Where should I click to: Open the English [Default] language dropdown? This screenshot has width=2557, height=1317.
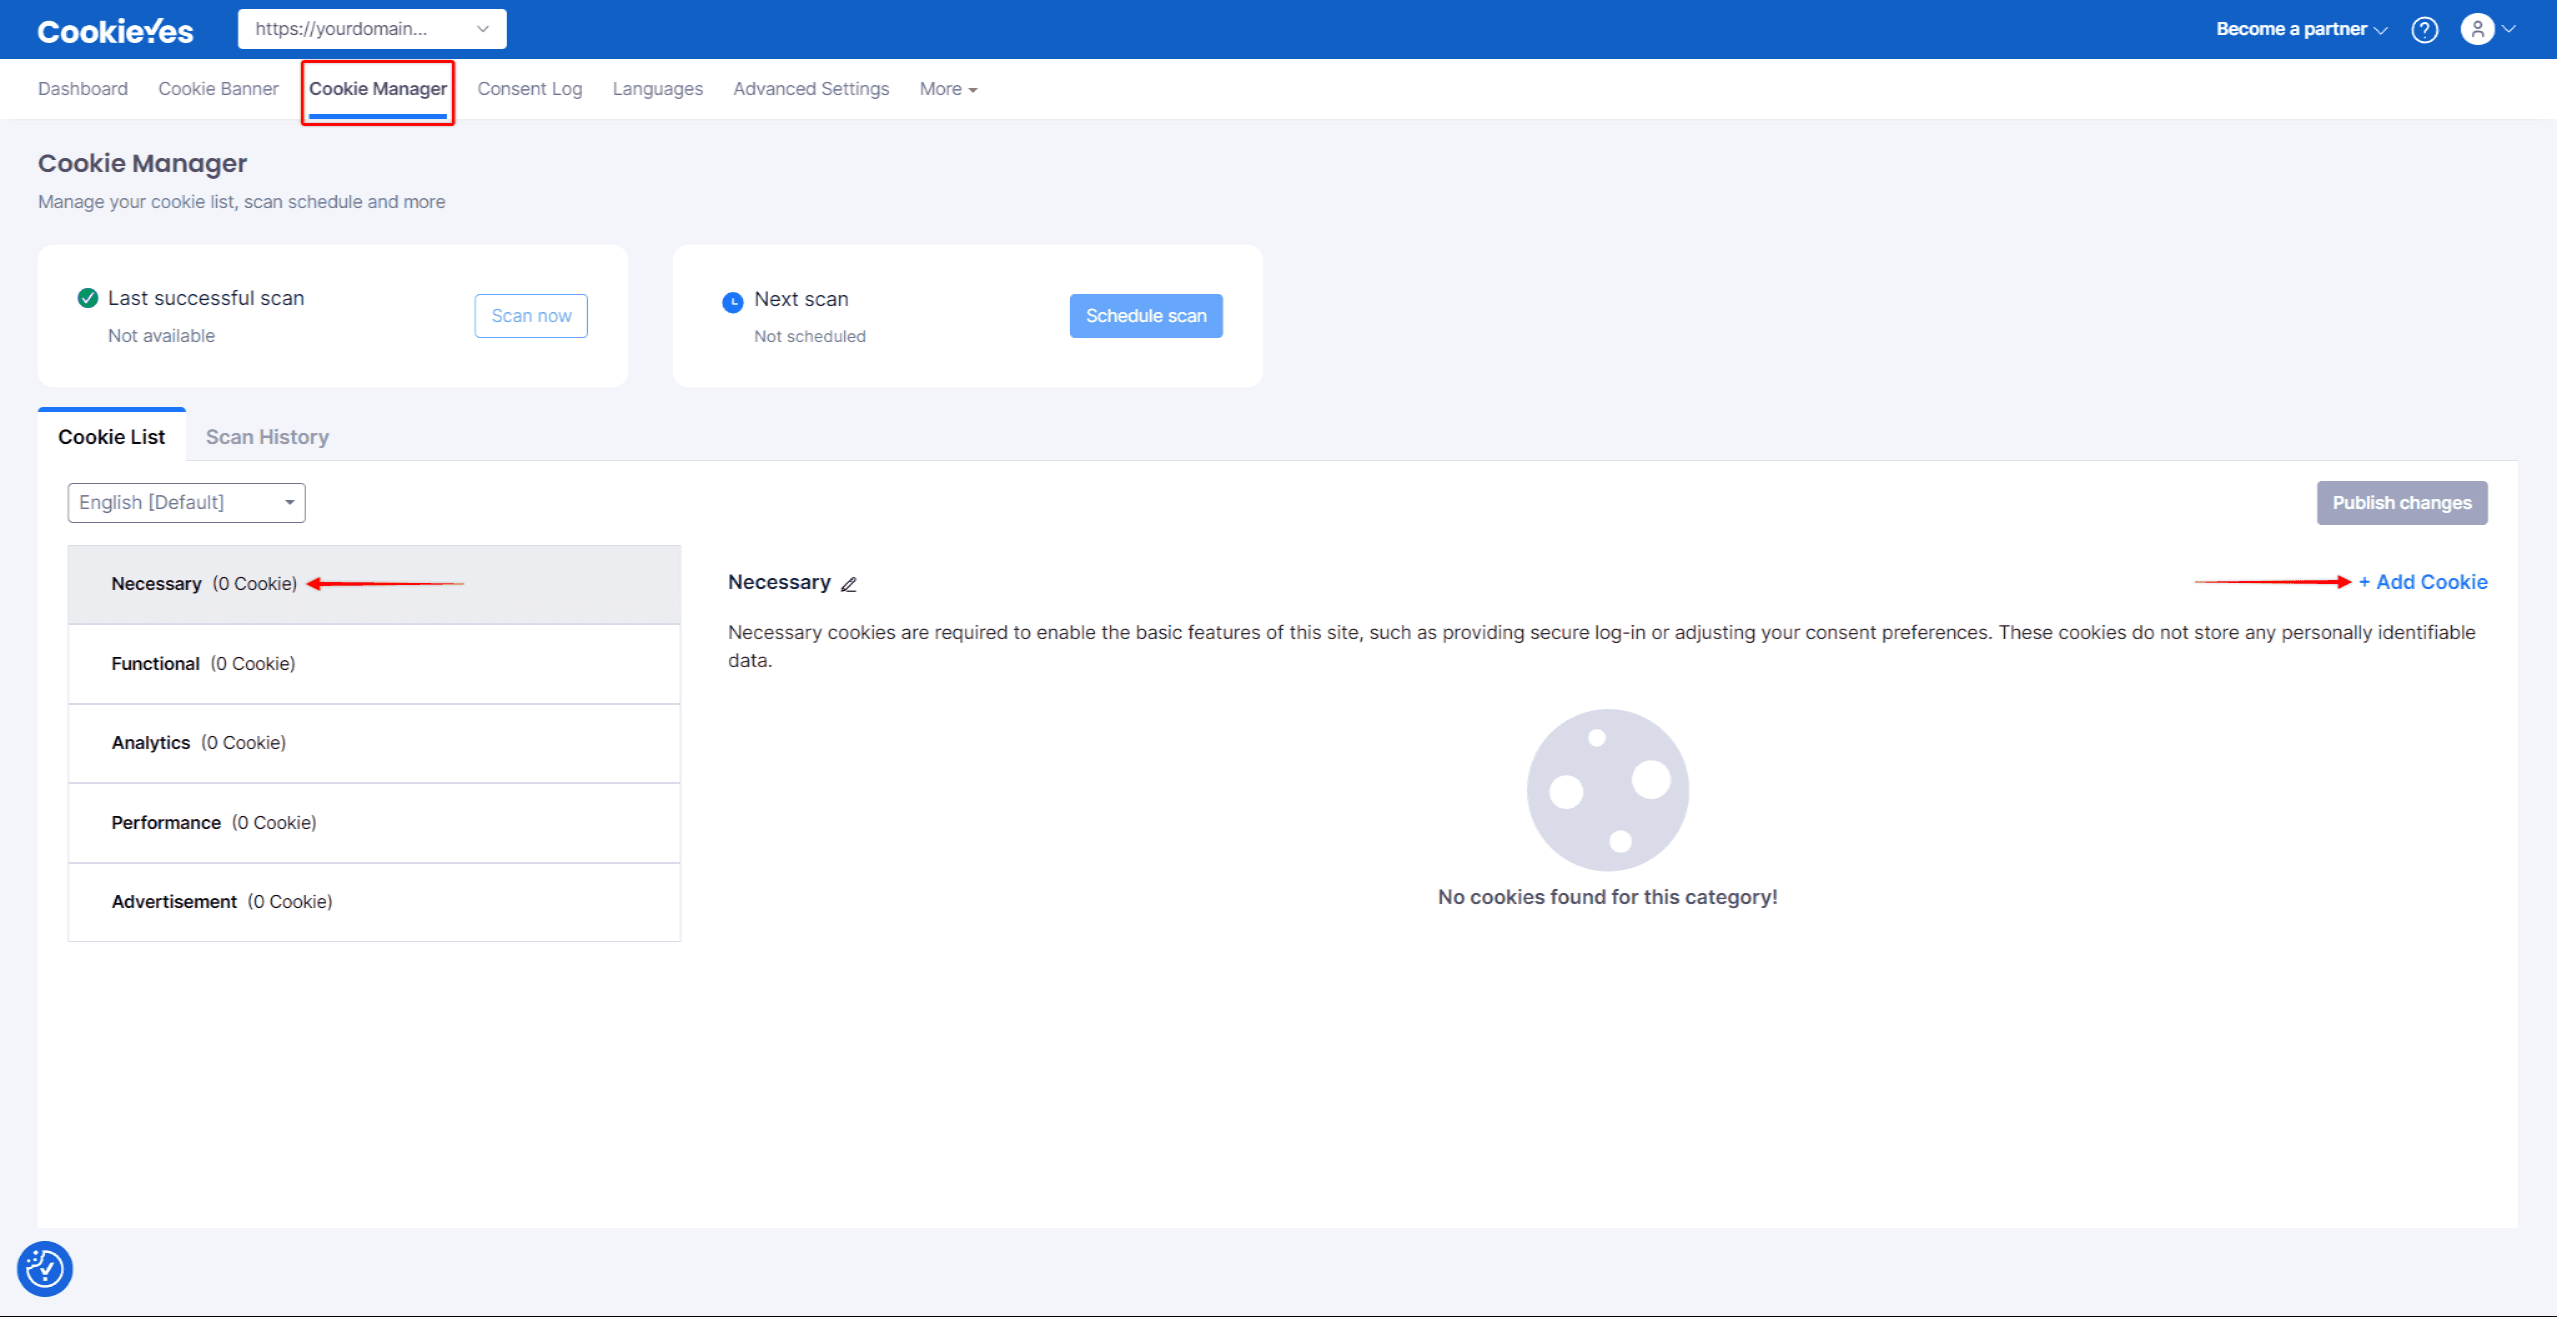click(x=186, y=502)
